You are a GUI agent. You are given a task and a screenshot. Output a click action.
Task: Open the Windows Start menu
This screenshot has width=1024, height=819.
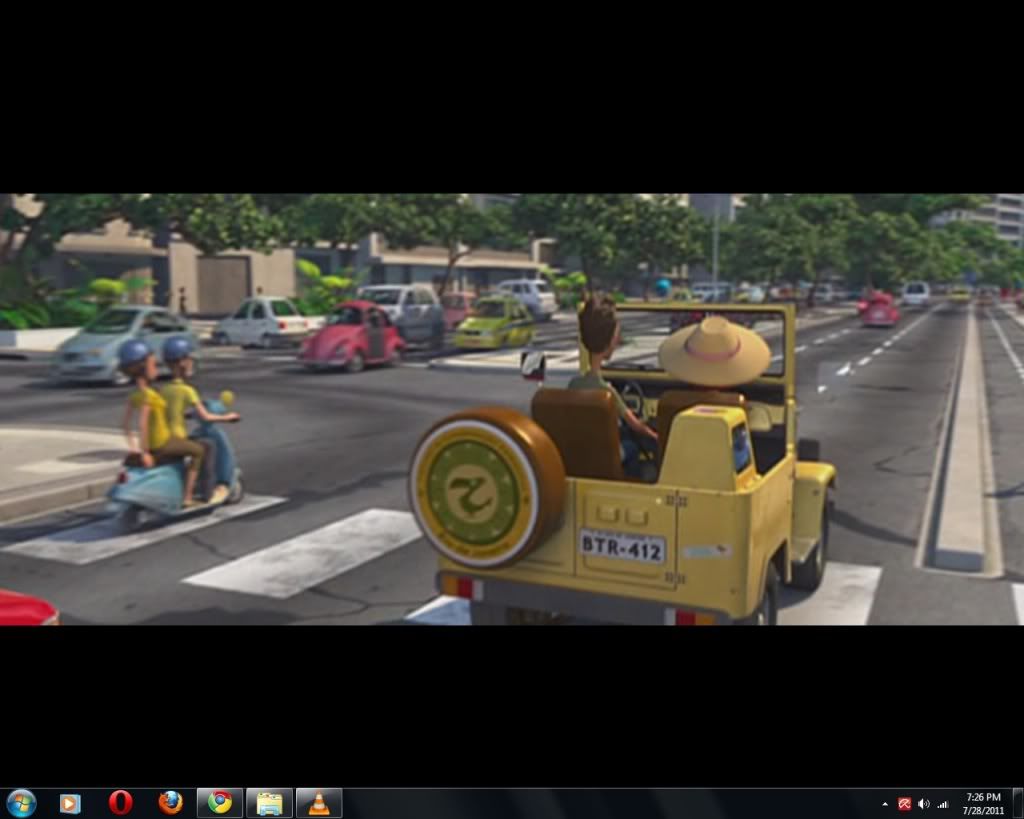click(x=20, y=803)
